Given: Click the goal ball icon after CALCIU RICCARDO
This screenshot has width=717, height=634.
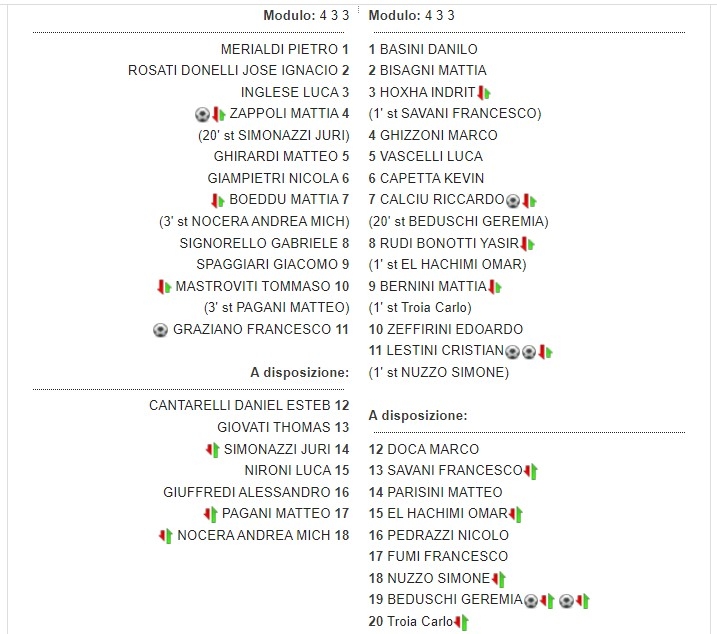Looking at the screenshot, I should [513, 200].
